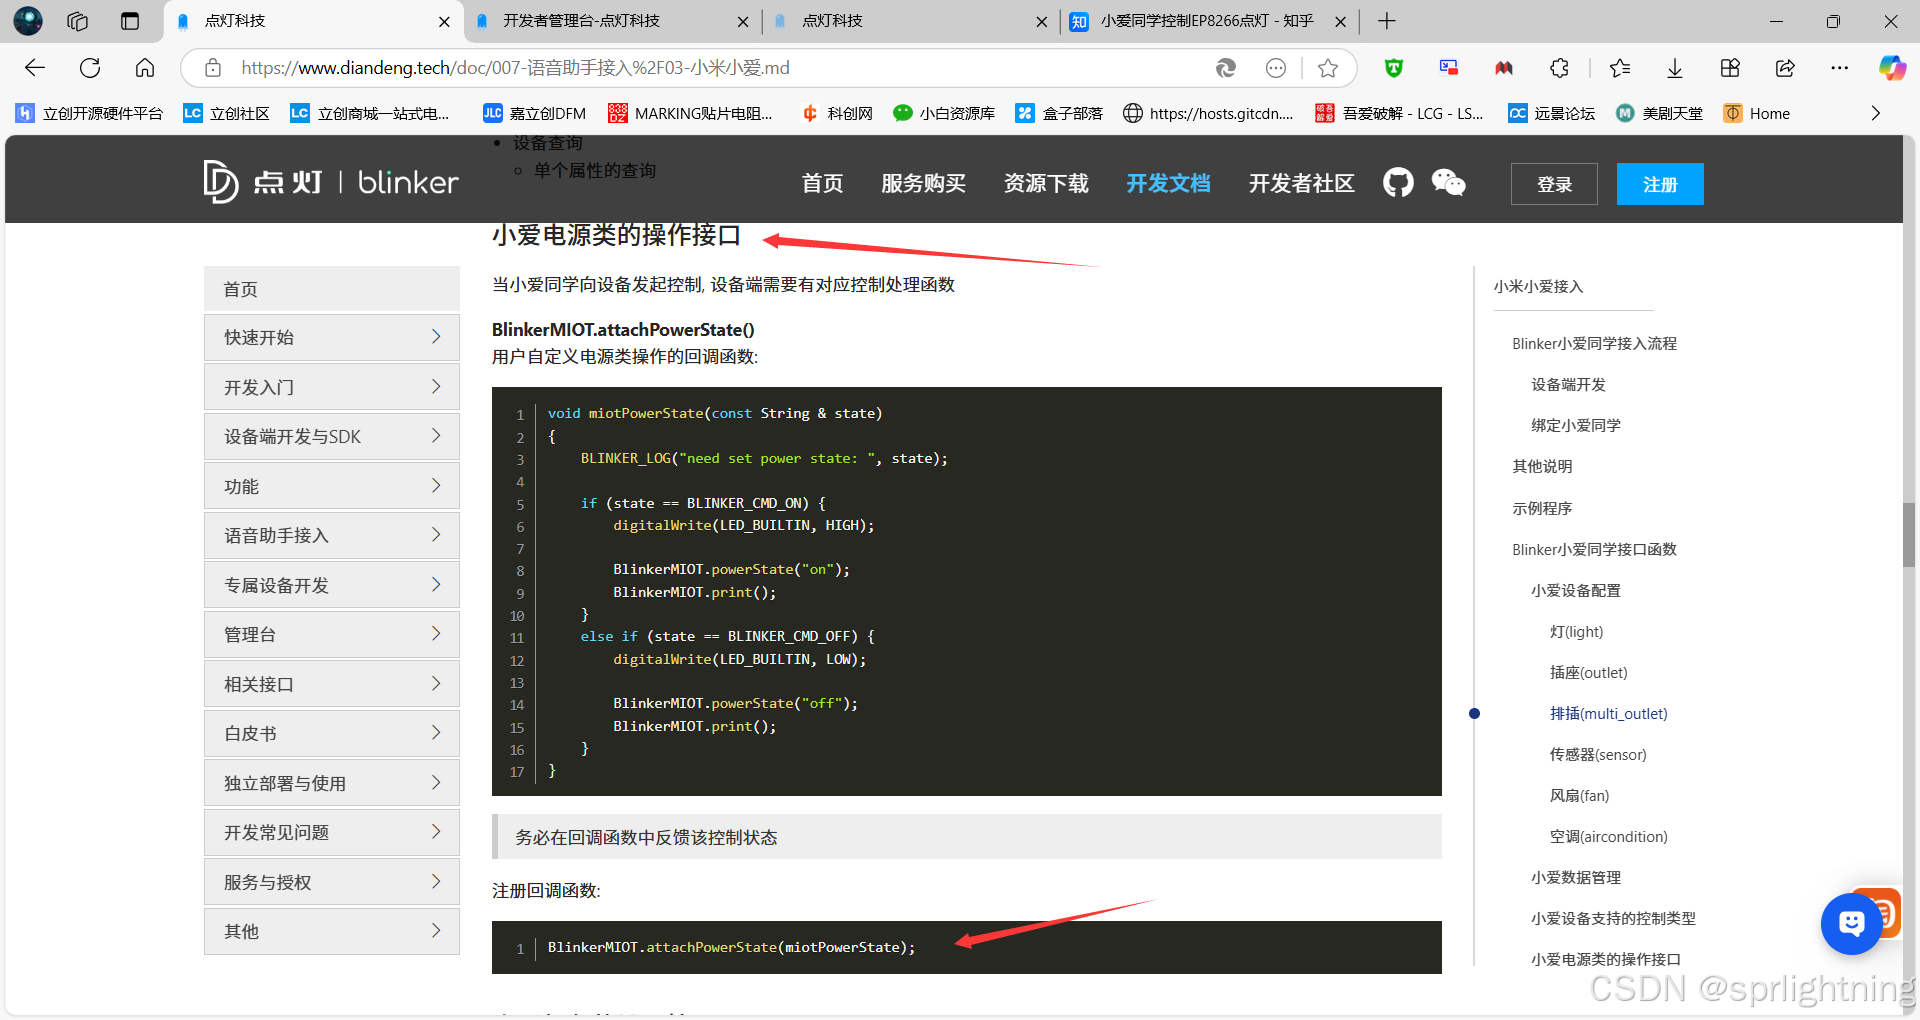Viewport: 1920px width, 1020px height.
Task: Jump to 小爱数据管理 in outline
Action: click(x=1576, y=877)
